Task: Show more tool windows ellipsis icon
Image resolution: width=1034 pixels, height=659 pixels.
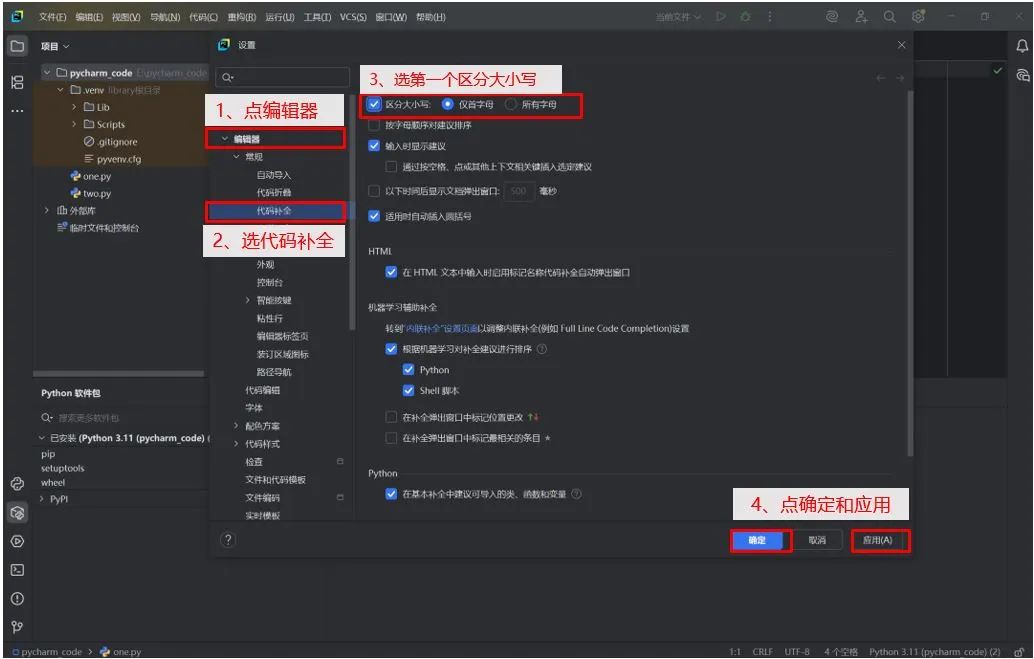Action: [18, 111]
